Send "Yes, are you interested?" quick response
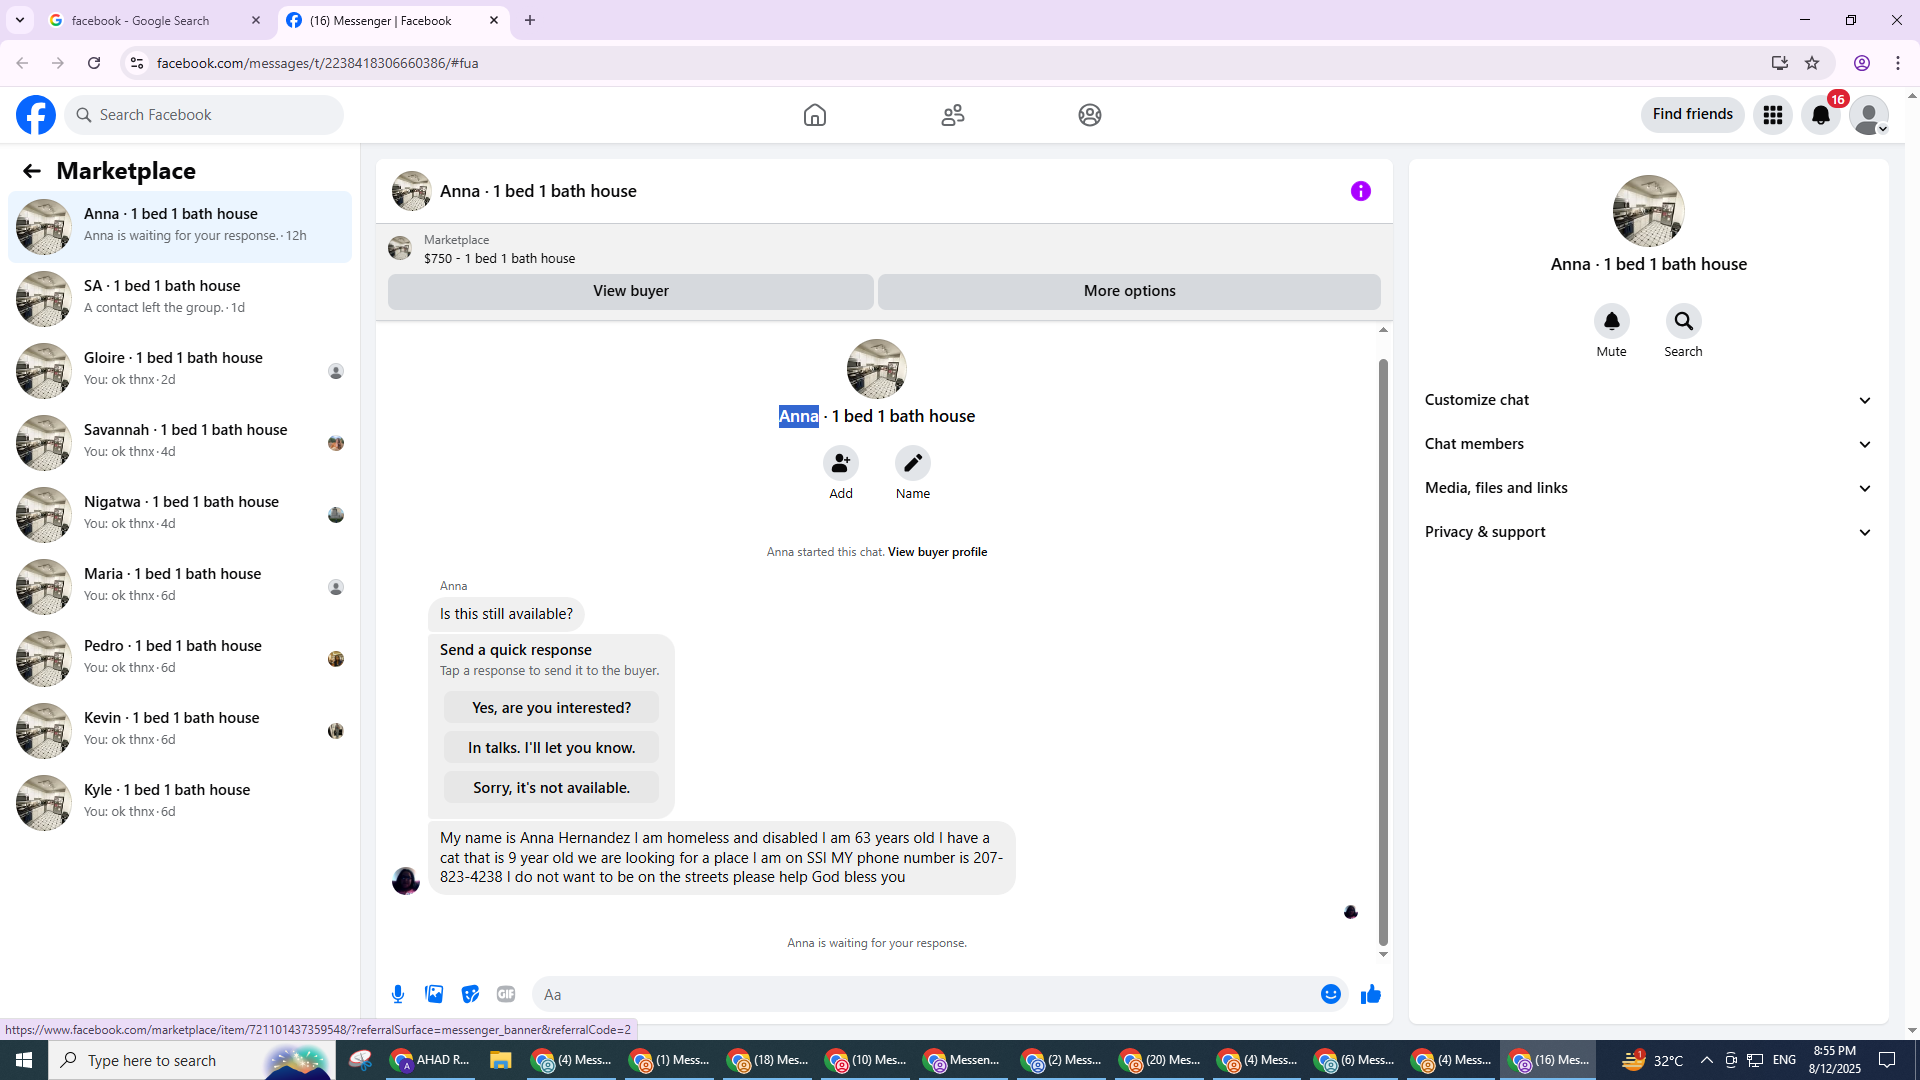Screen dimensions: 1920x1080 point(551,708)
